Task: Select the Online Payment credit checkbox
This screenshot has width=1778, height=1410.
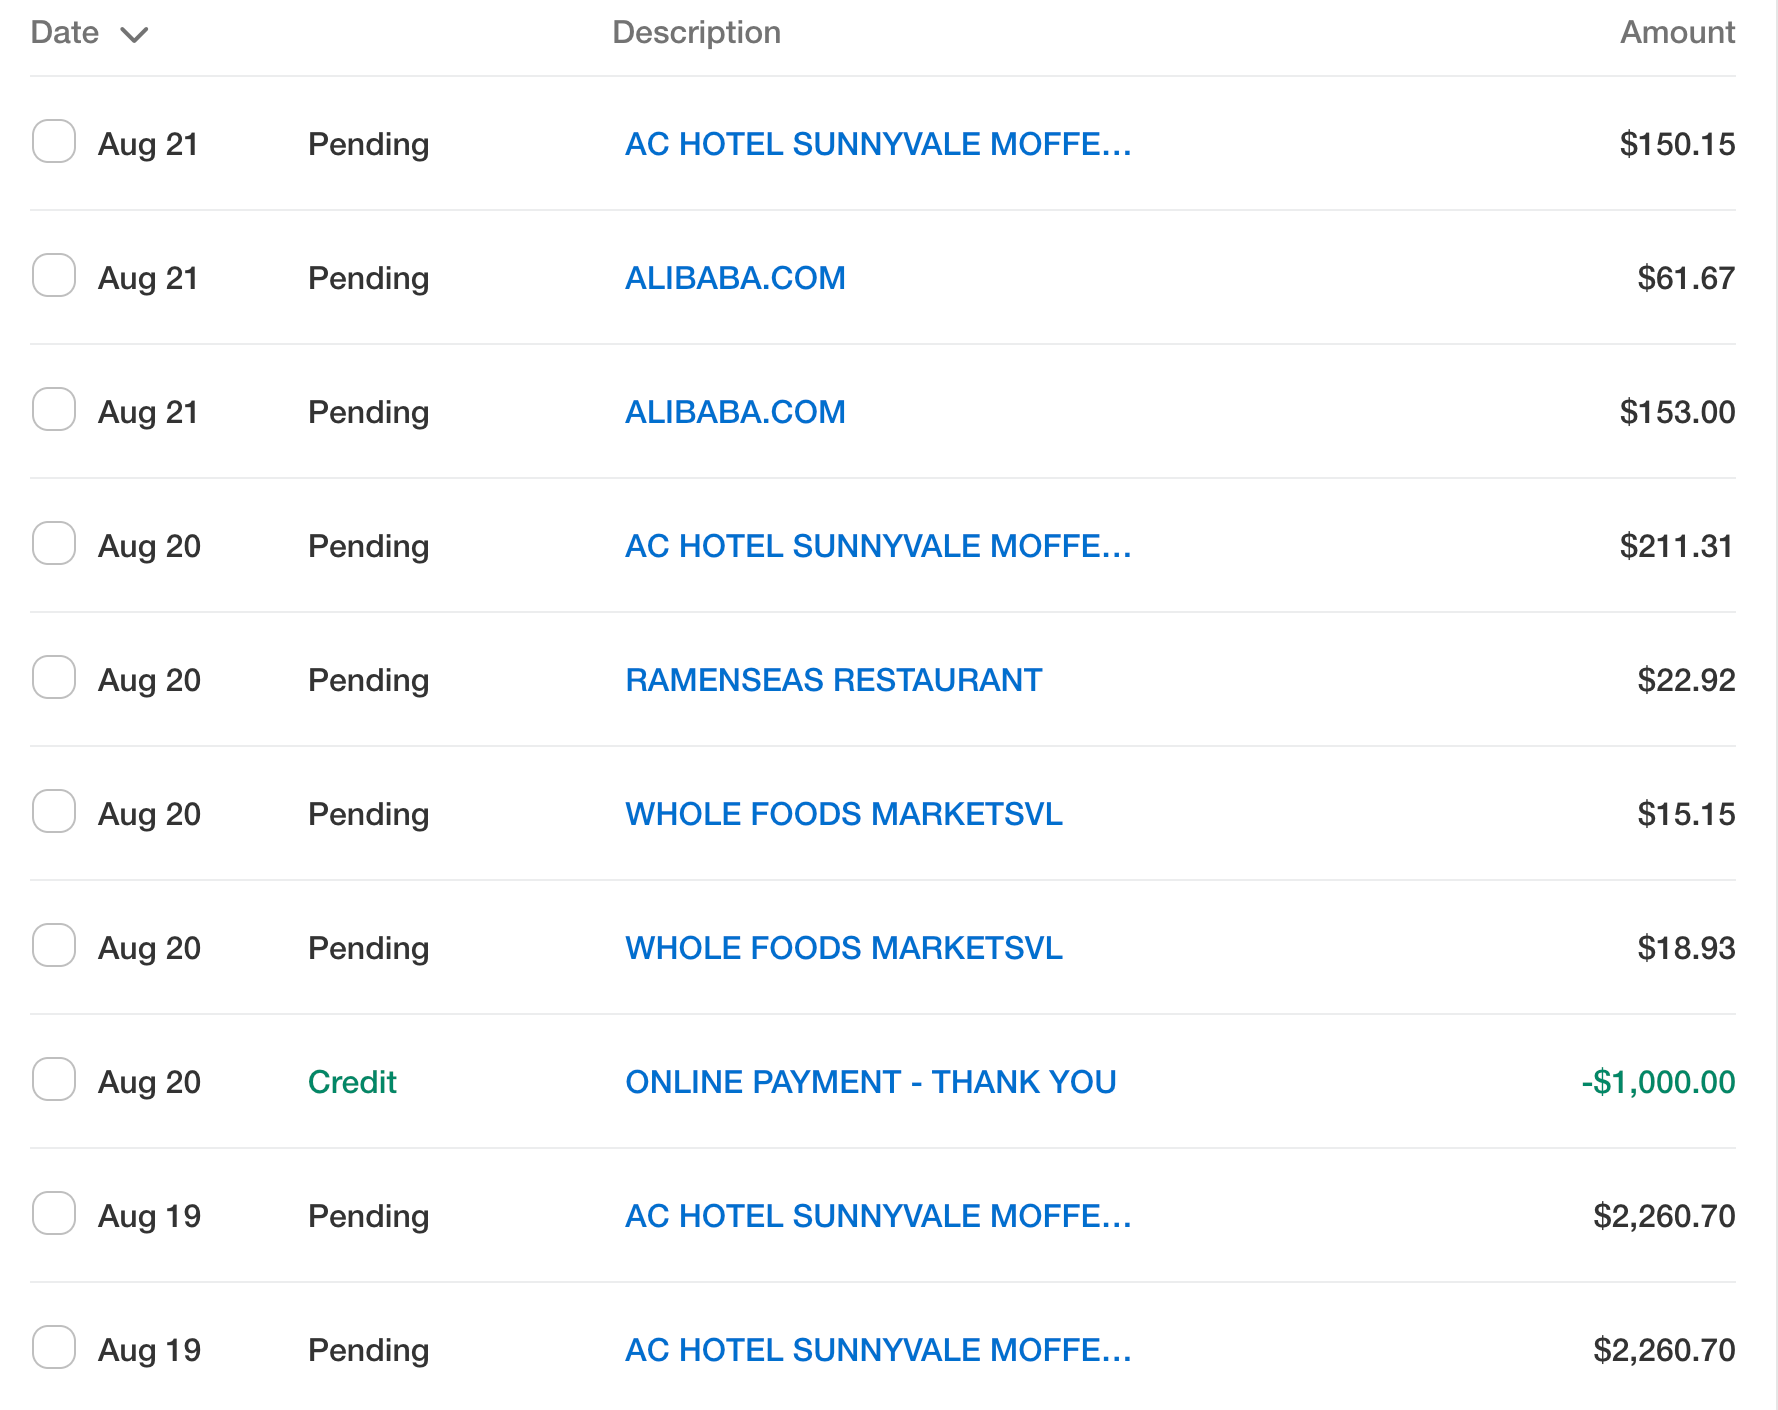Action: pyautogui.click(x=54, y=1079)
